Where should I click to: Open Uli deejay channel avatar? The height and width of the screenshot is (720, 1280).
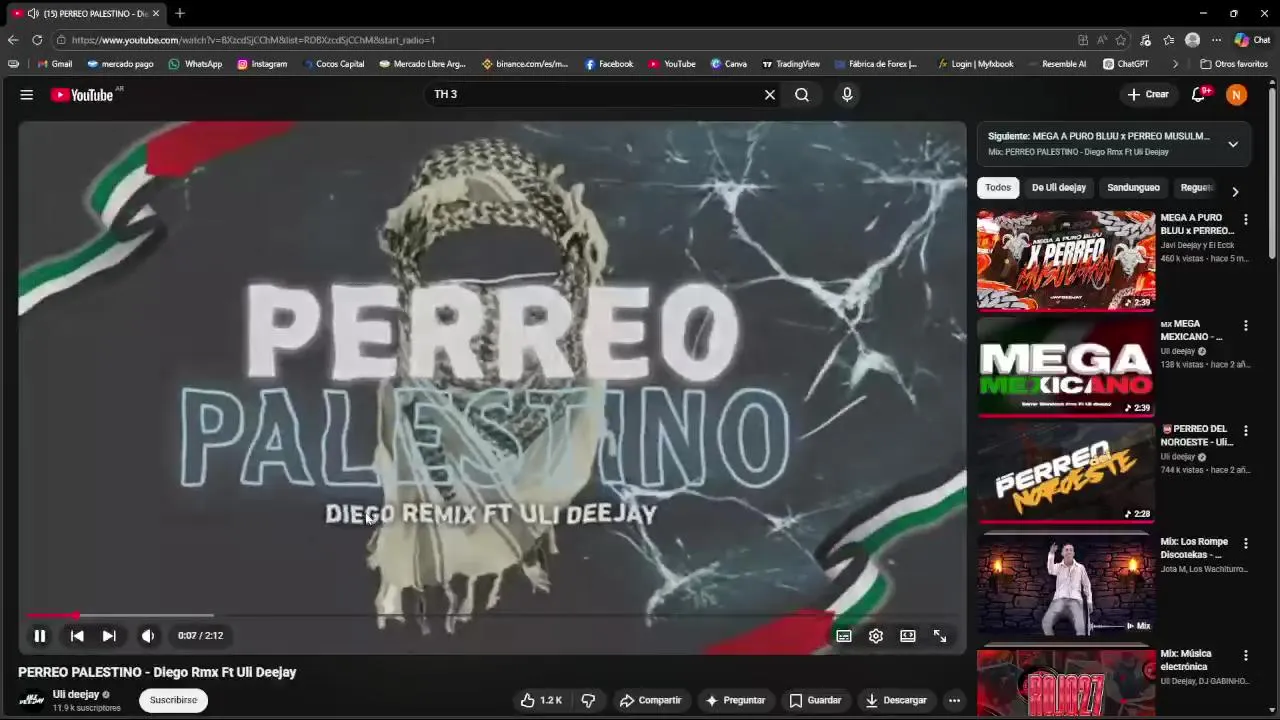(32, 700)
